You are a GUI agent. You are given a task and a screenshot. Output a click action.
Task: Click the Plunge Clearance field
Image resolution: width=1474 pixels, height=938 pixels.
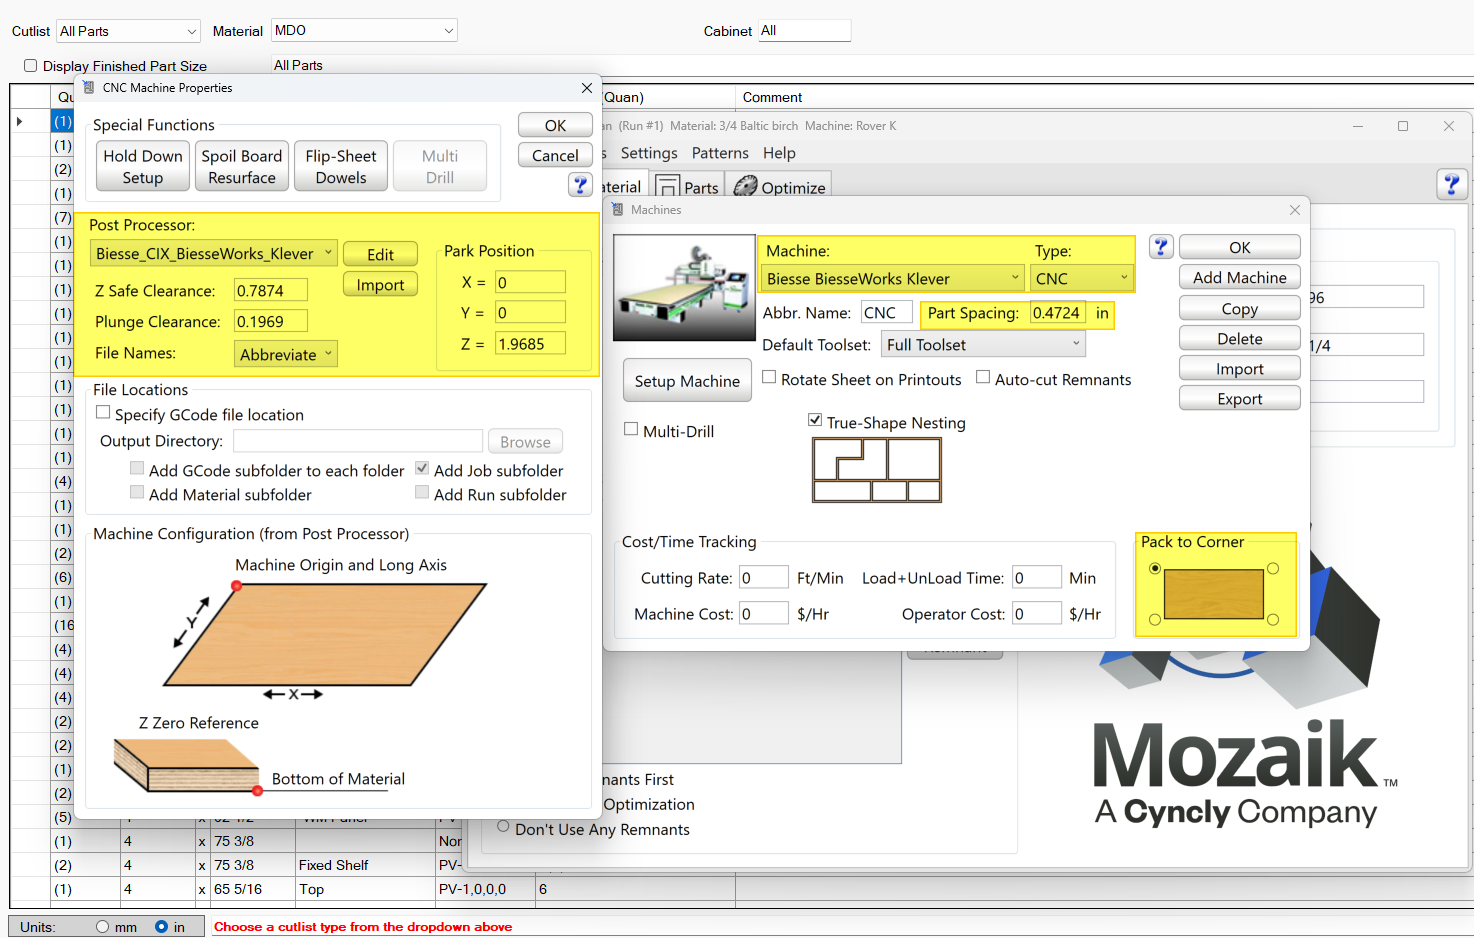(x=271, y=321)
